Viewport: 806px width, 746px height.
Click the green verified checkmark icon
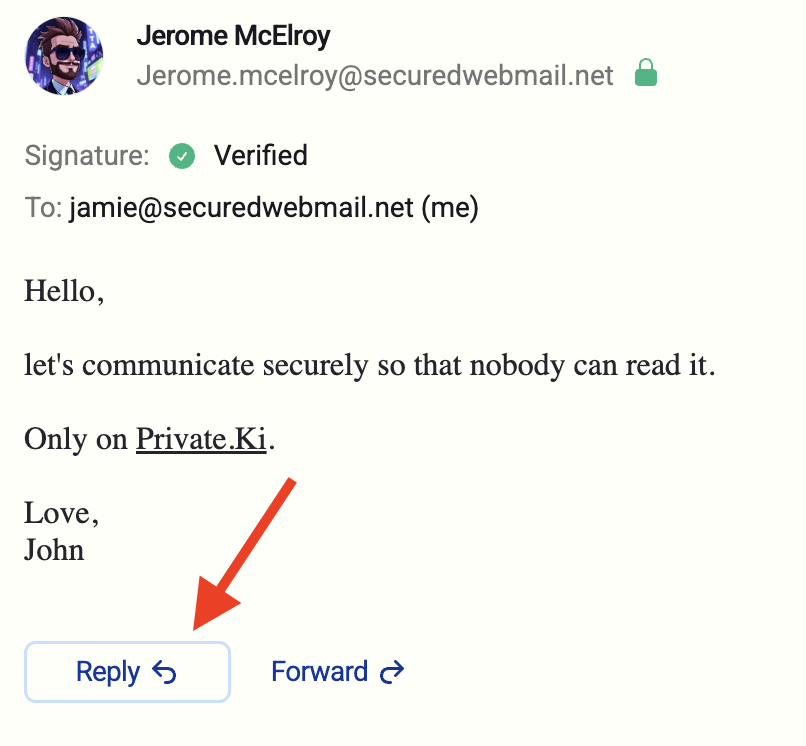point(182,156)
